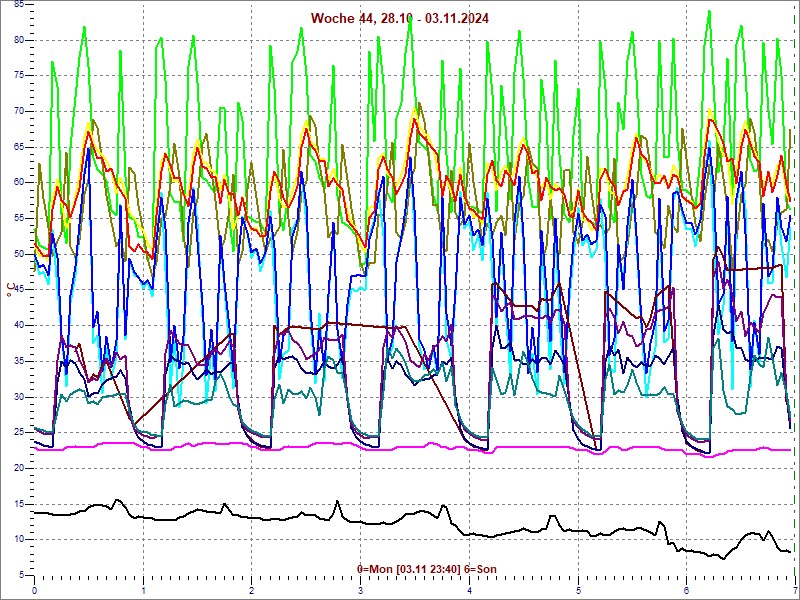
Task: Select the 70 tick label on the y-axis
Action: 19,111
